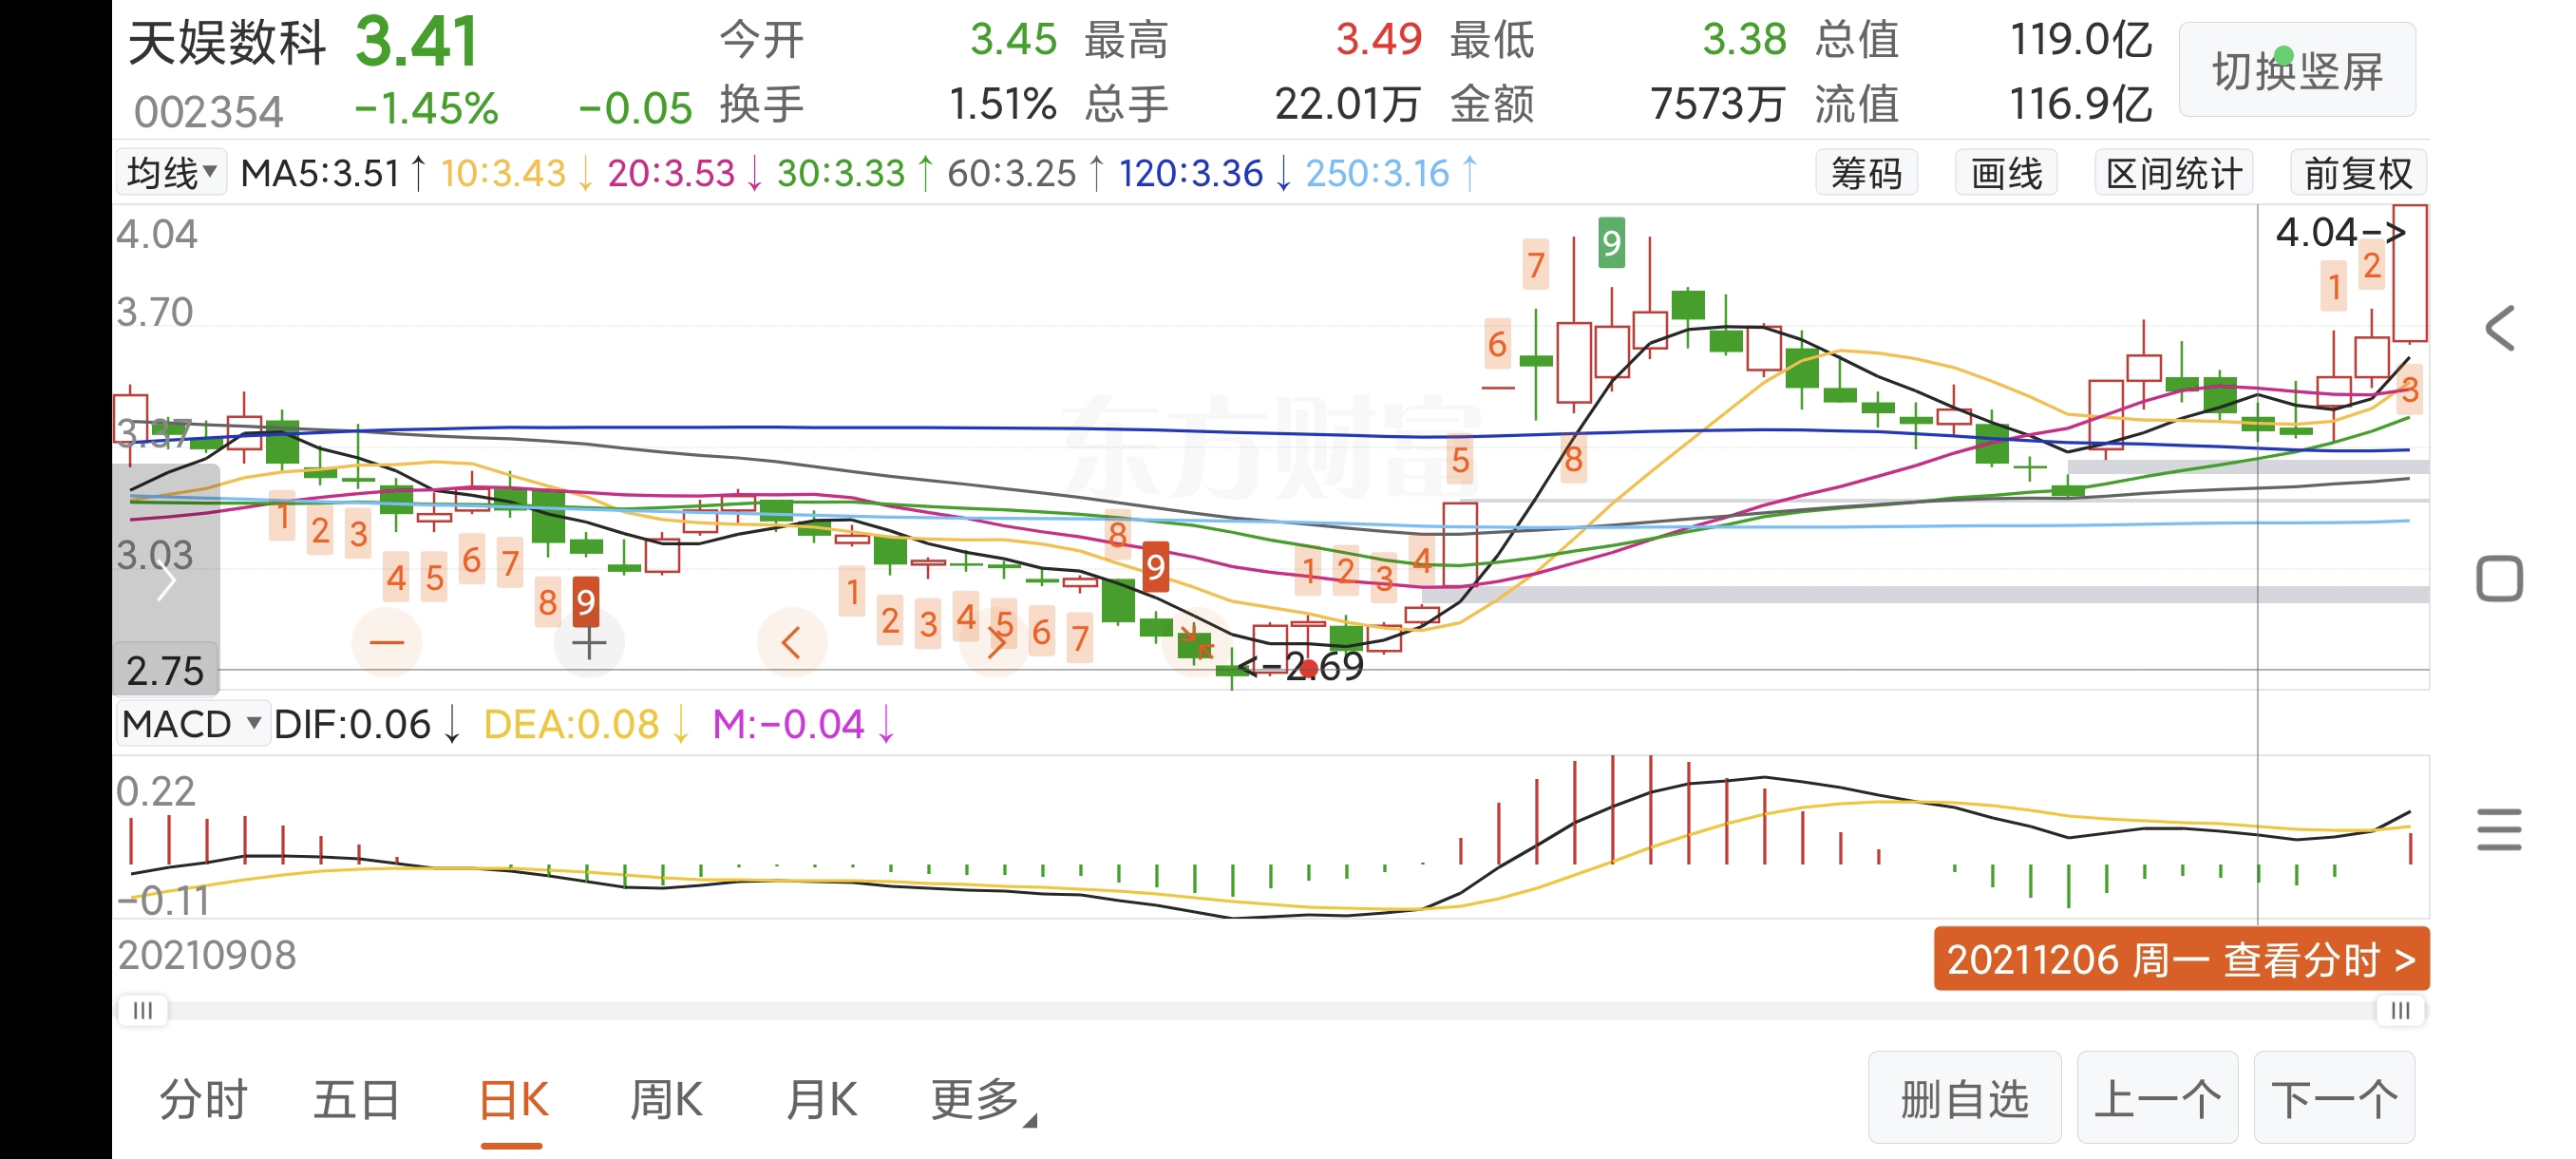Switch to 月K tab
Viewport: 2576px width, 1159px height.
[x=821, y=1099]
